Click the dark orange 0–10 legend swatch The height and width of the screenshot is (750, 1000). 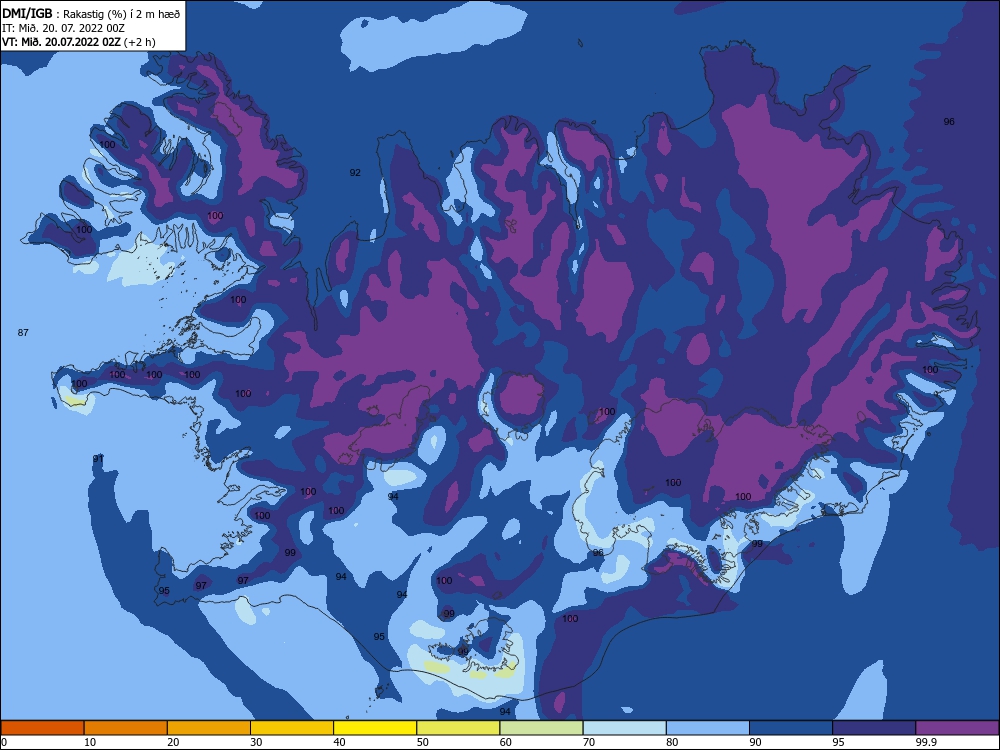point(42,728)
